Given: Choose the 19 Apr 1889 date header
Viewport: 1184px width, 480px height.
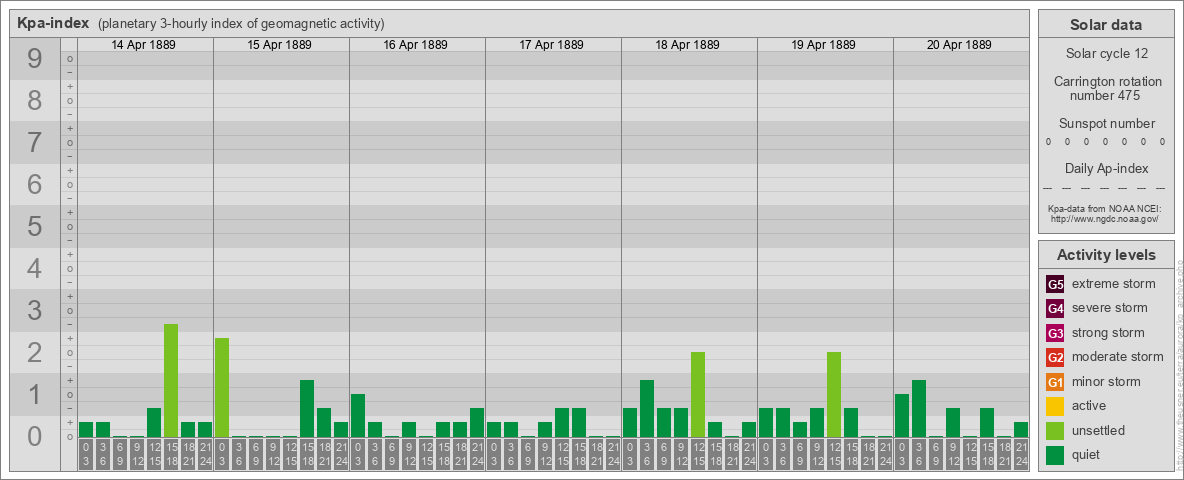Looking at the screenshot, I should [823, 45].
